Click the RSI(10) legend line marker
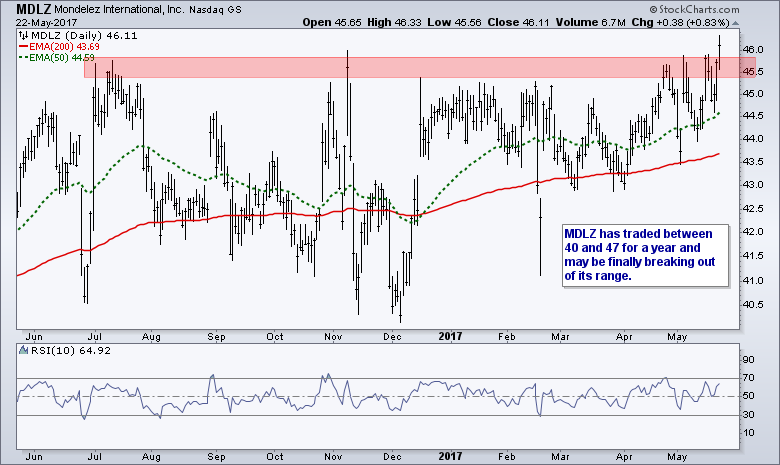780x465 pixels. pyautogui.click(x=23, y=351)
